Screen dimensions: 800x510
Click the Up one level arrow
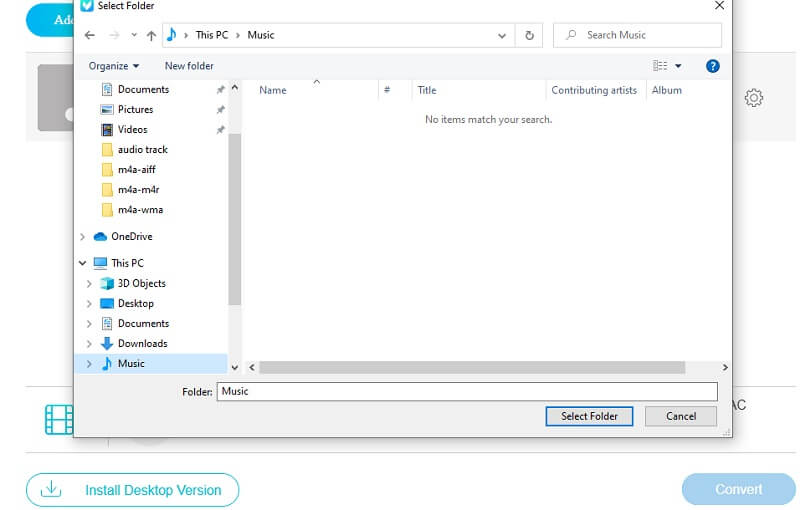click(151, 35)
